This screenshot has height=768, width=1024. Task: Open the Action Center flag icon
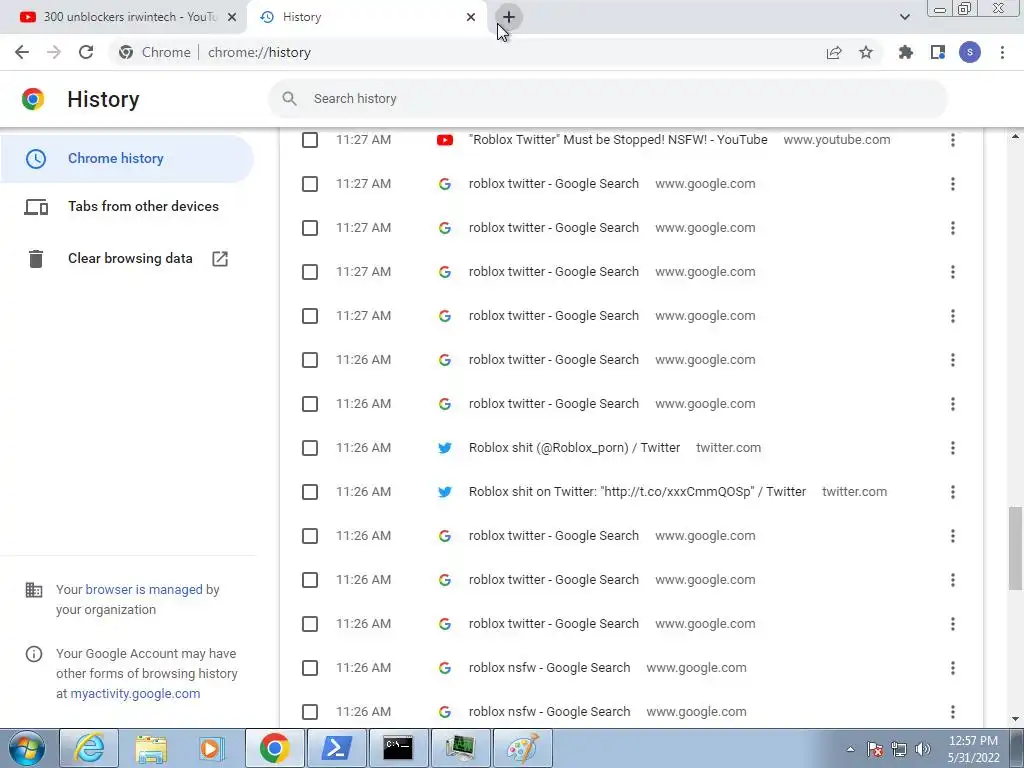click(x=875, y=749)
